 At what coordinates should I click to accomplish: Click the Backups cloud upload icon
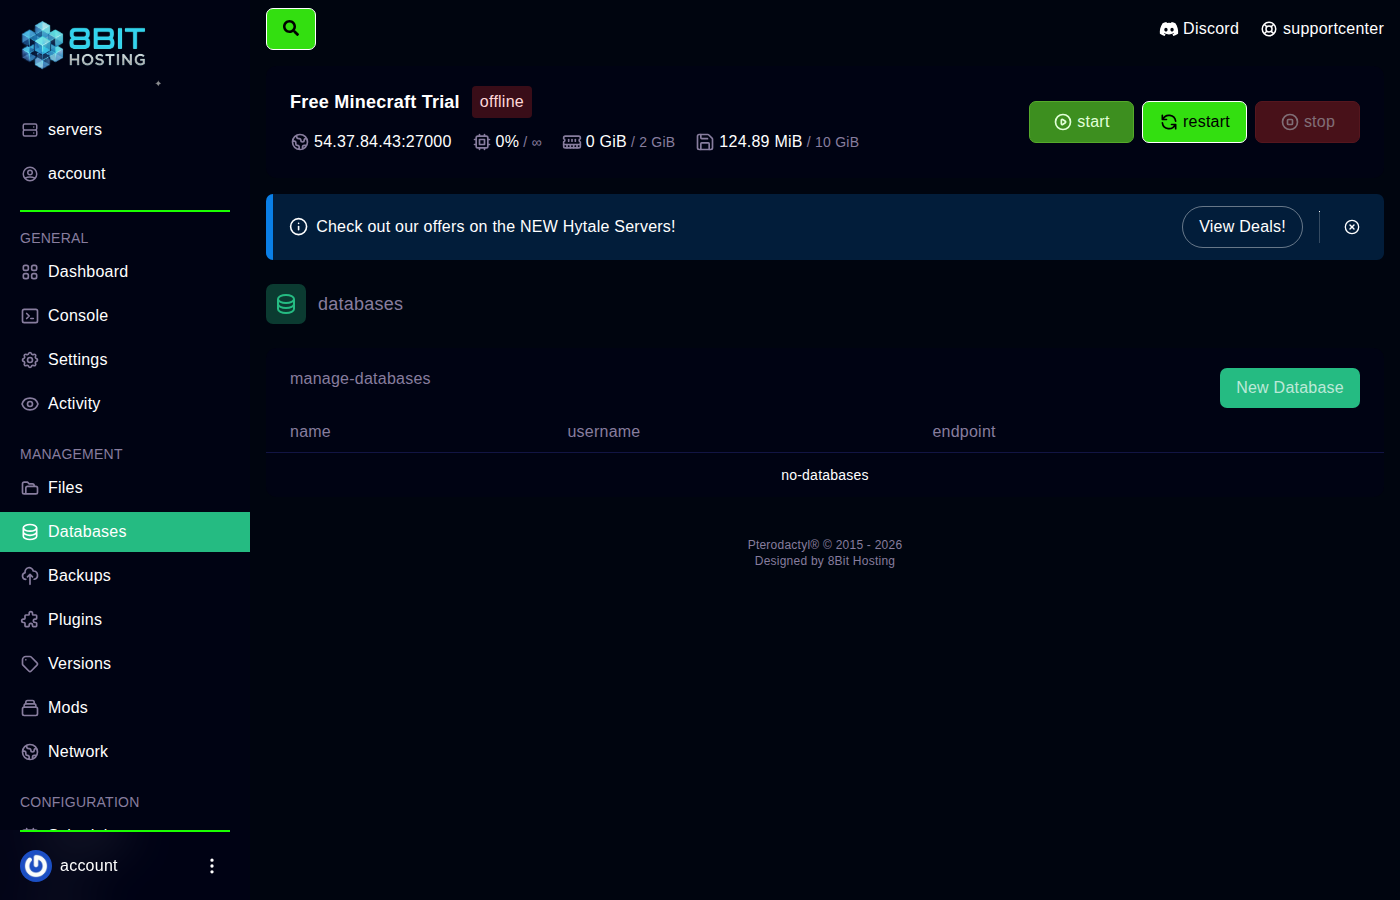30,576
